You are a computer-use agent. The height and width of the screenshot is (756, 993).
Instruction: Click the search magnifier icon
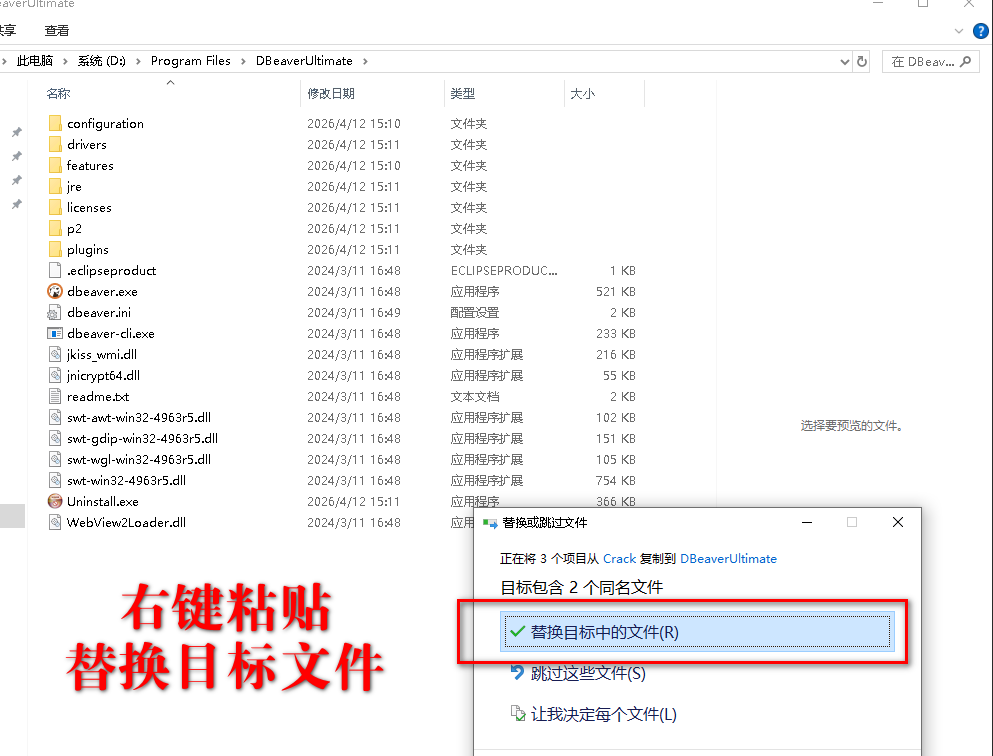tap(965, 61)
